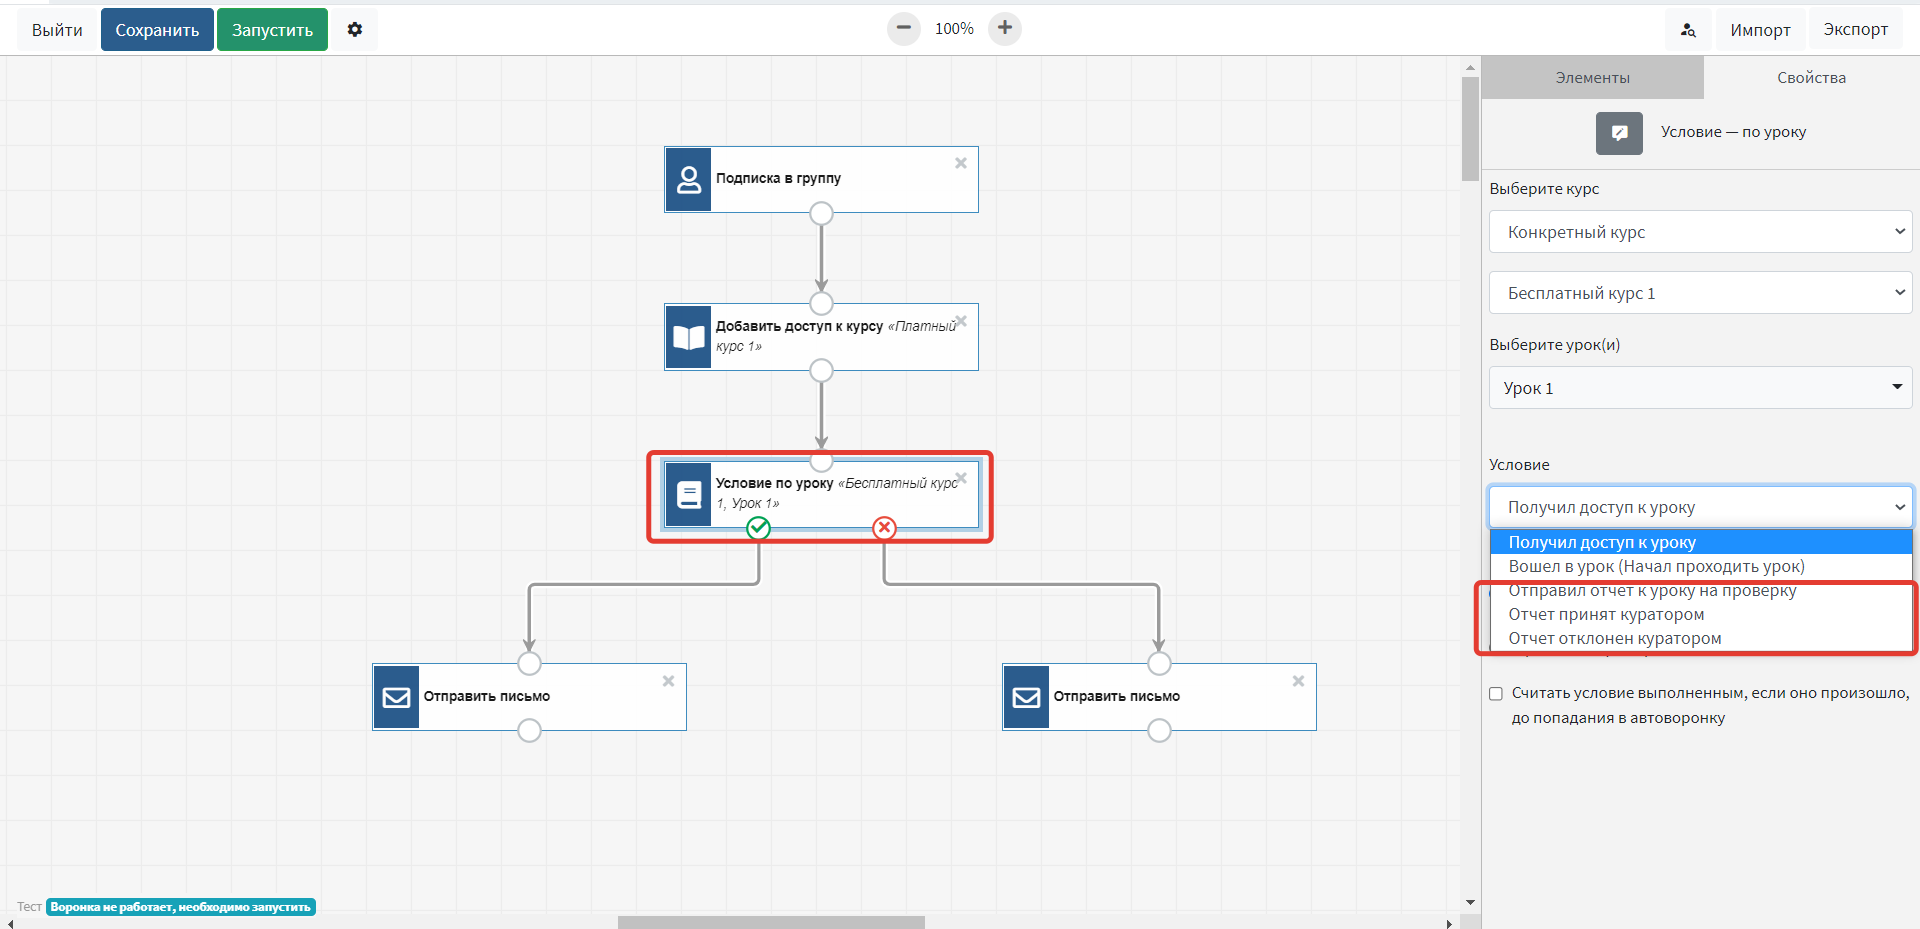Switch to the Элементы tab
Screen dimensions: 1920x929
(1592, 78)
